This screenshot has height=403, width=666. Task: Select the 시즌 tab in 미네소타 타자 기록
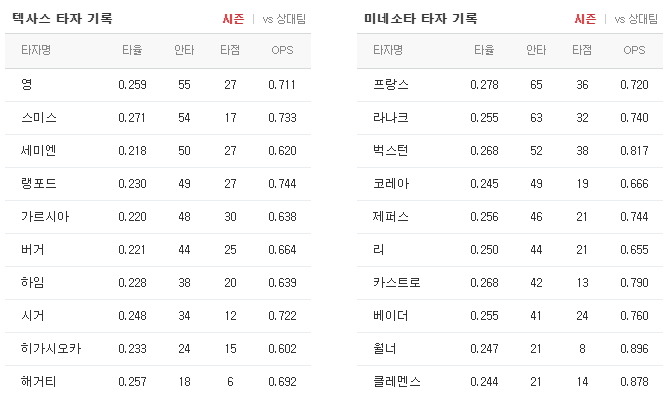coord(585,19)
